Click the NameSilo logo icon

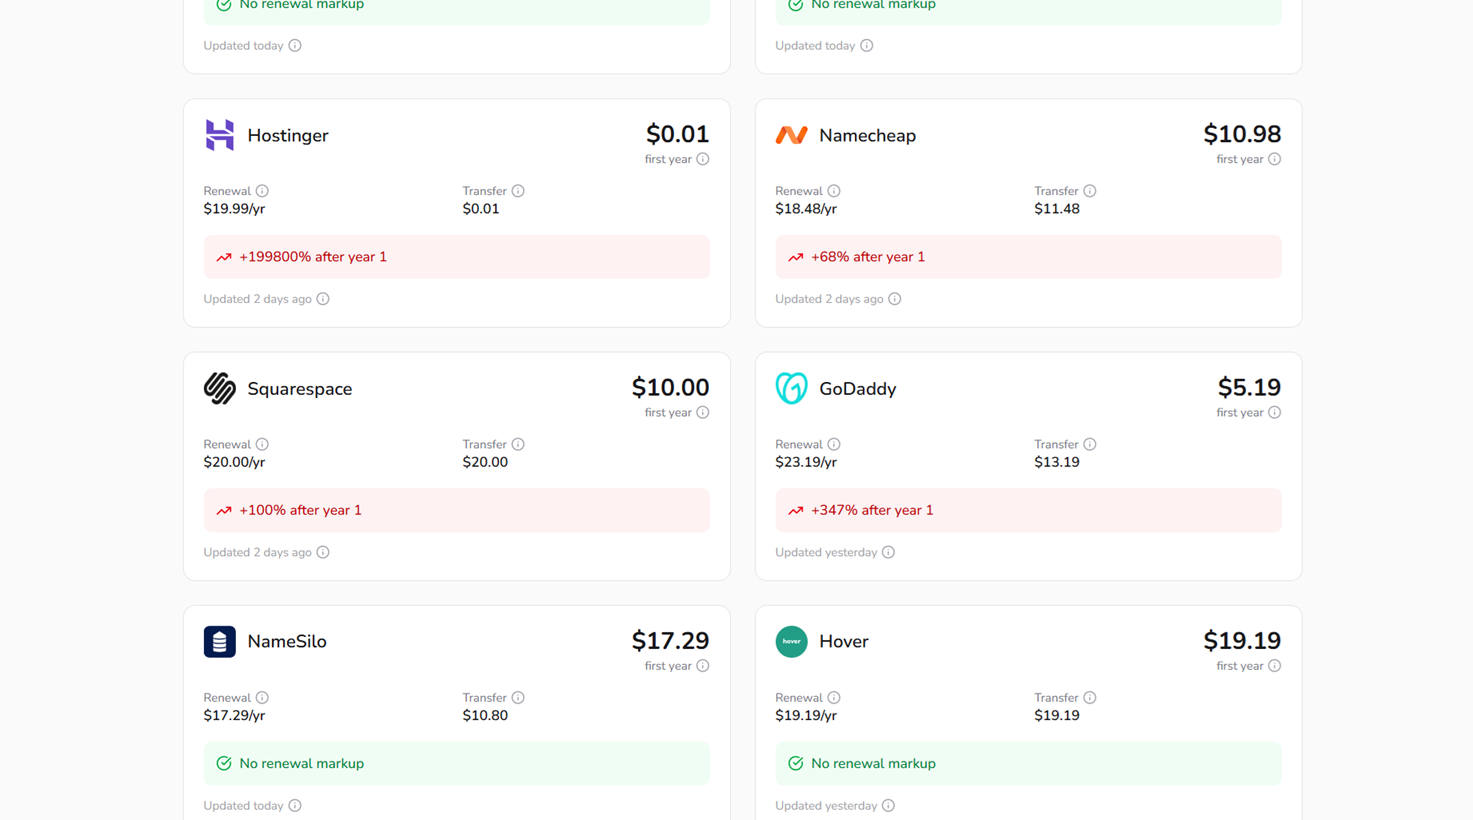[x=219, y=642]
